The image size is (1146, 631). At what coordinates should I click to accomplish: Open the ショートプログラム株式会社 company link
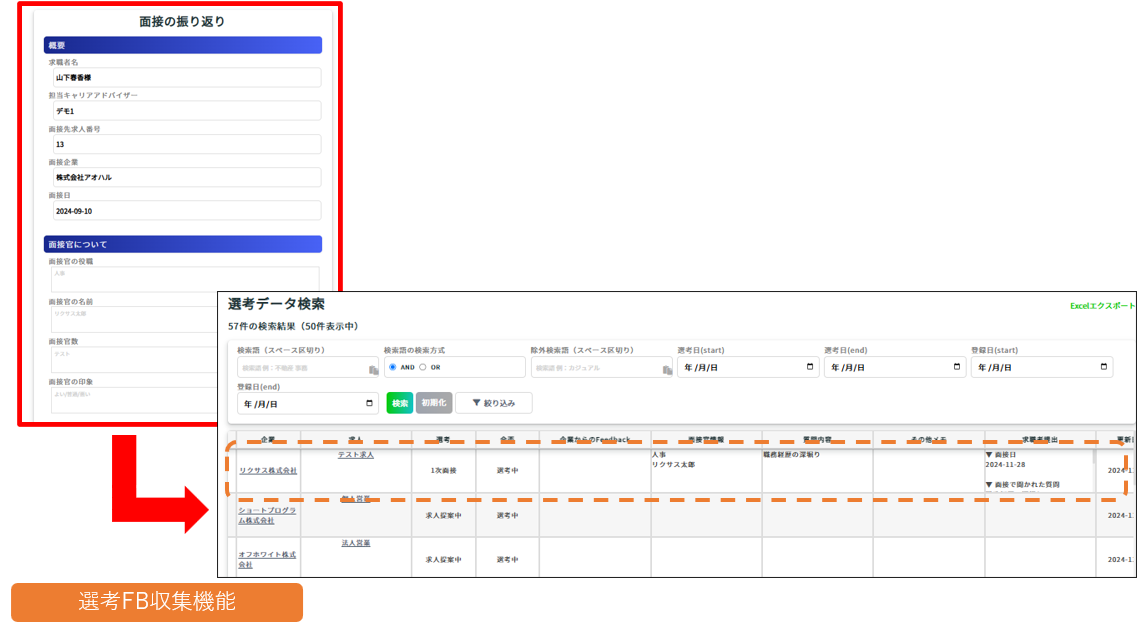[x=267, y=515]
